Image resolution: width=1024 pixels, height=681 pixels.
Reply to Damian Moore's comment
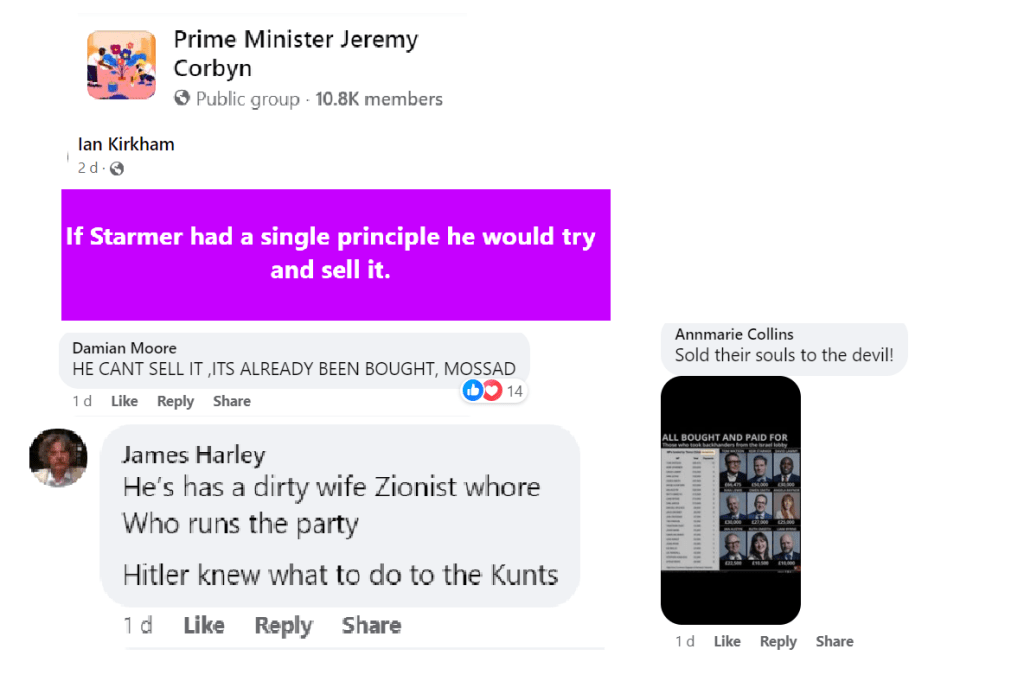(175, 401)
